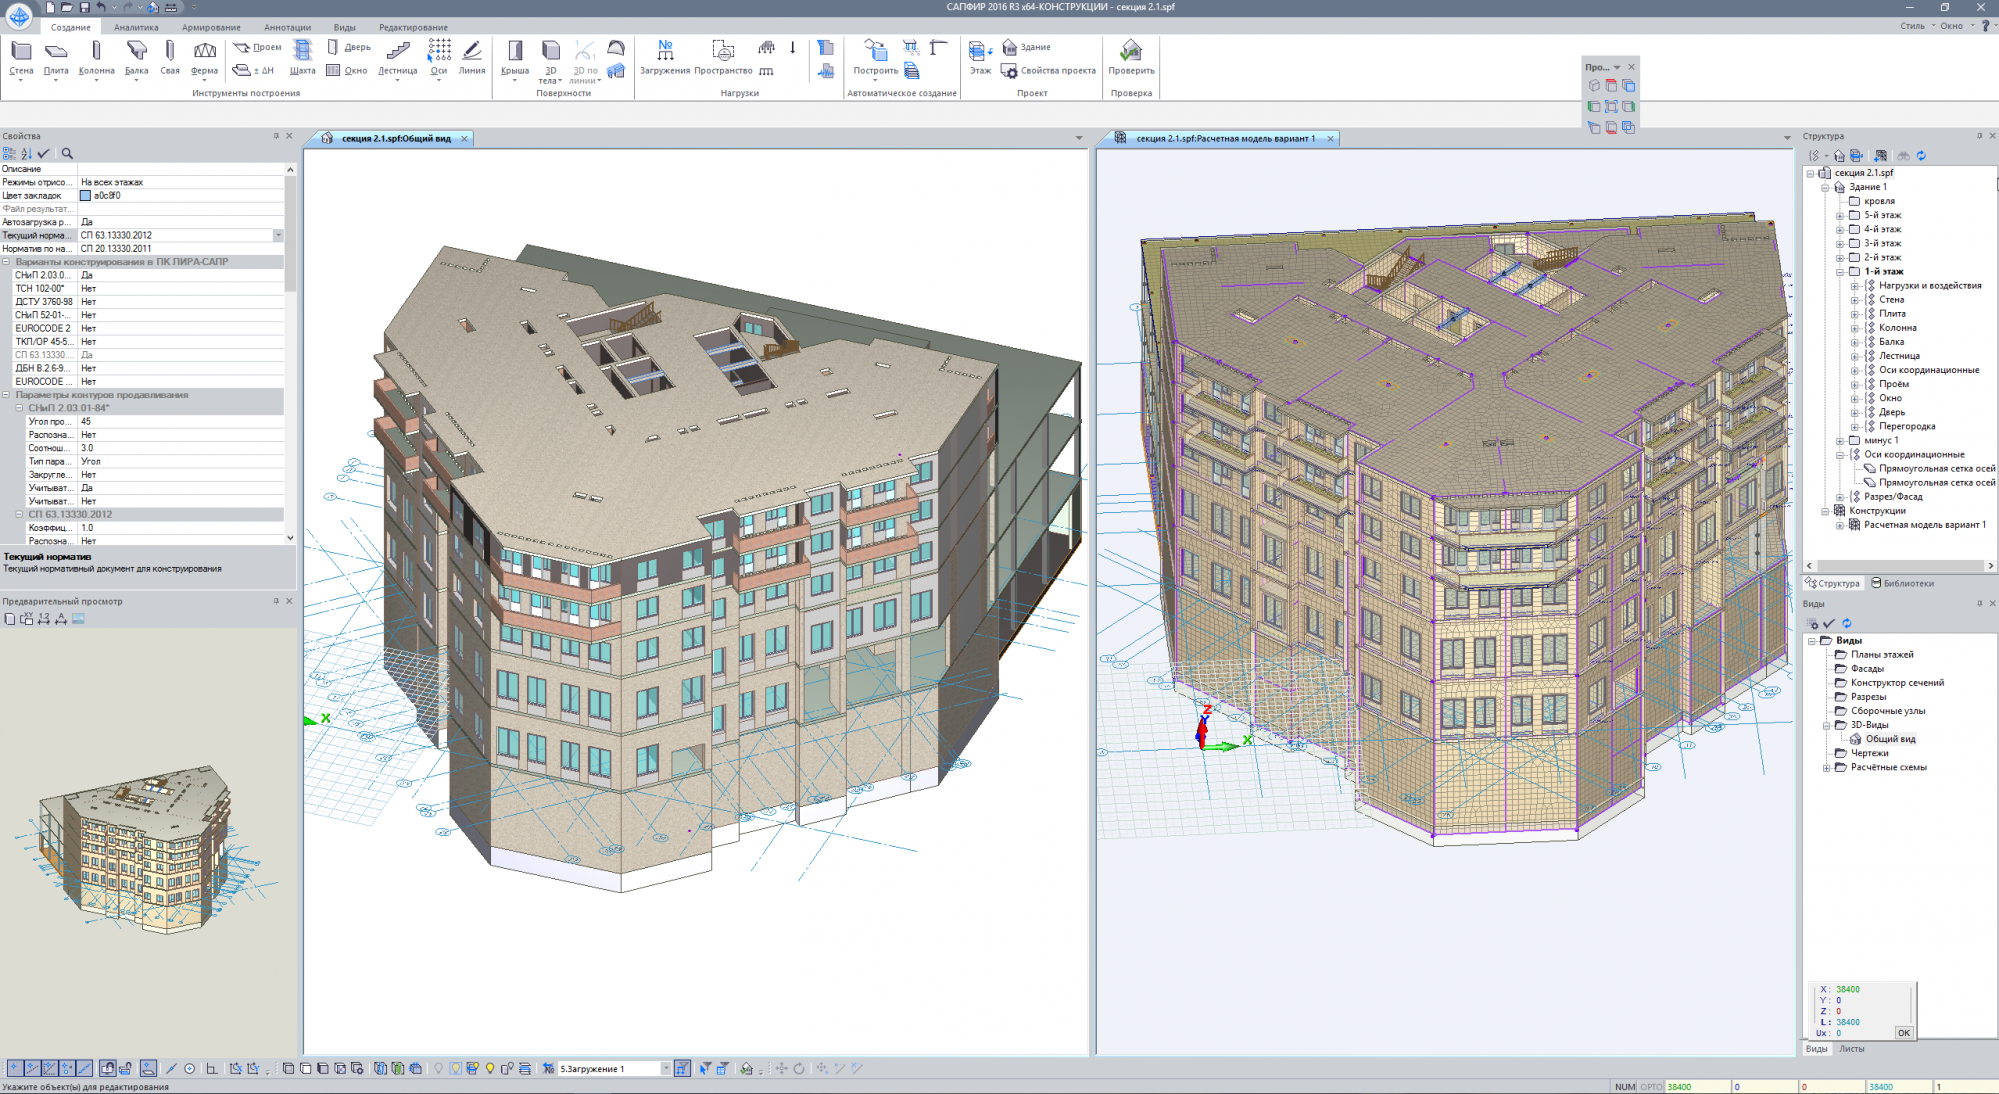Open the 5.Загружение 1 dropdown
This screenshot has height=1094, width=1999.
click(x=666, y=1068)
